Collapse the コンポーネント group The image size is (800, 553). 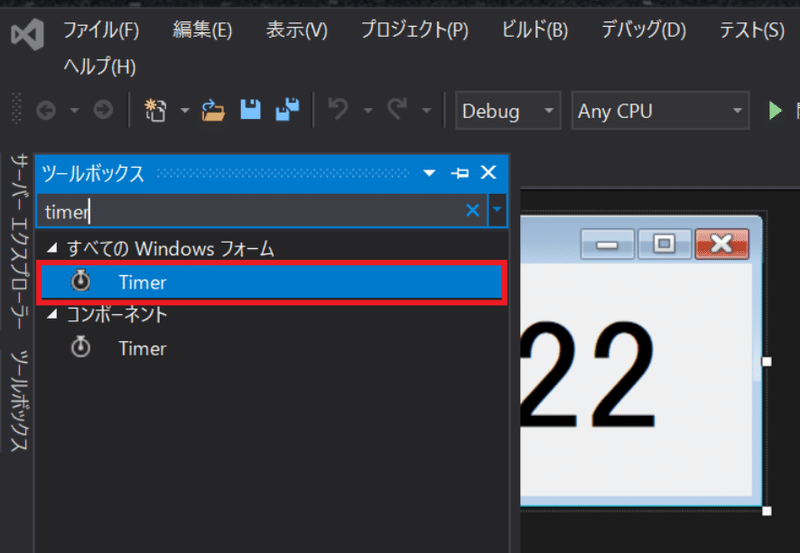click(x=52, y=314)
